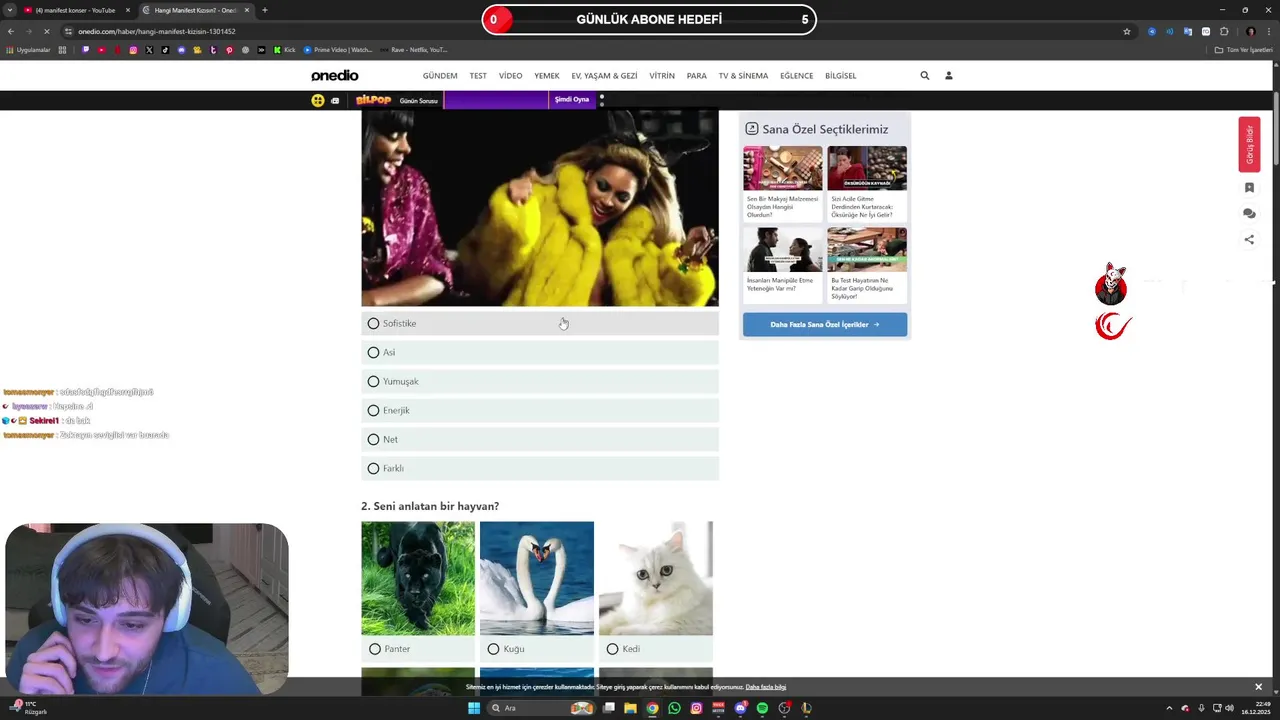The image size is (1280, 720).
Task: Open the Daha fazla bilgi cookie link
Action: click(766, 687)
